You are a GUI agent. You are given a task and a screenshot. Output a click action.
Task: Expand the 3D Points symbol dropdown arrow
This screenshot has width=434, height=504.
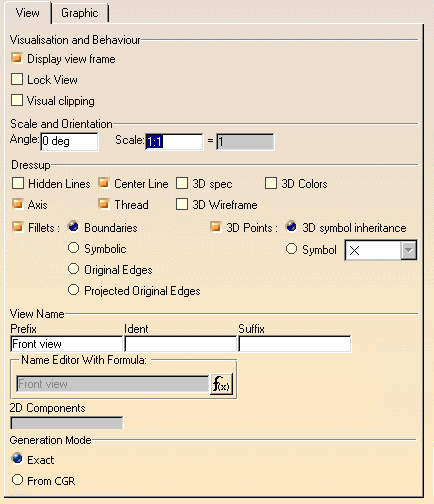(x=409, y=250)
